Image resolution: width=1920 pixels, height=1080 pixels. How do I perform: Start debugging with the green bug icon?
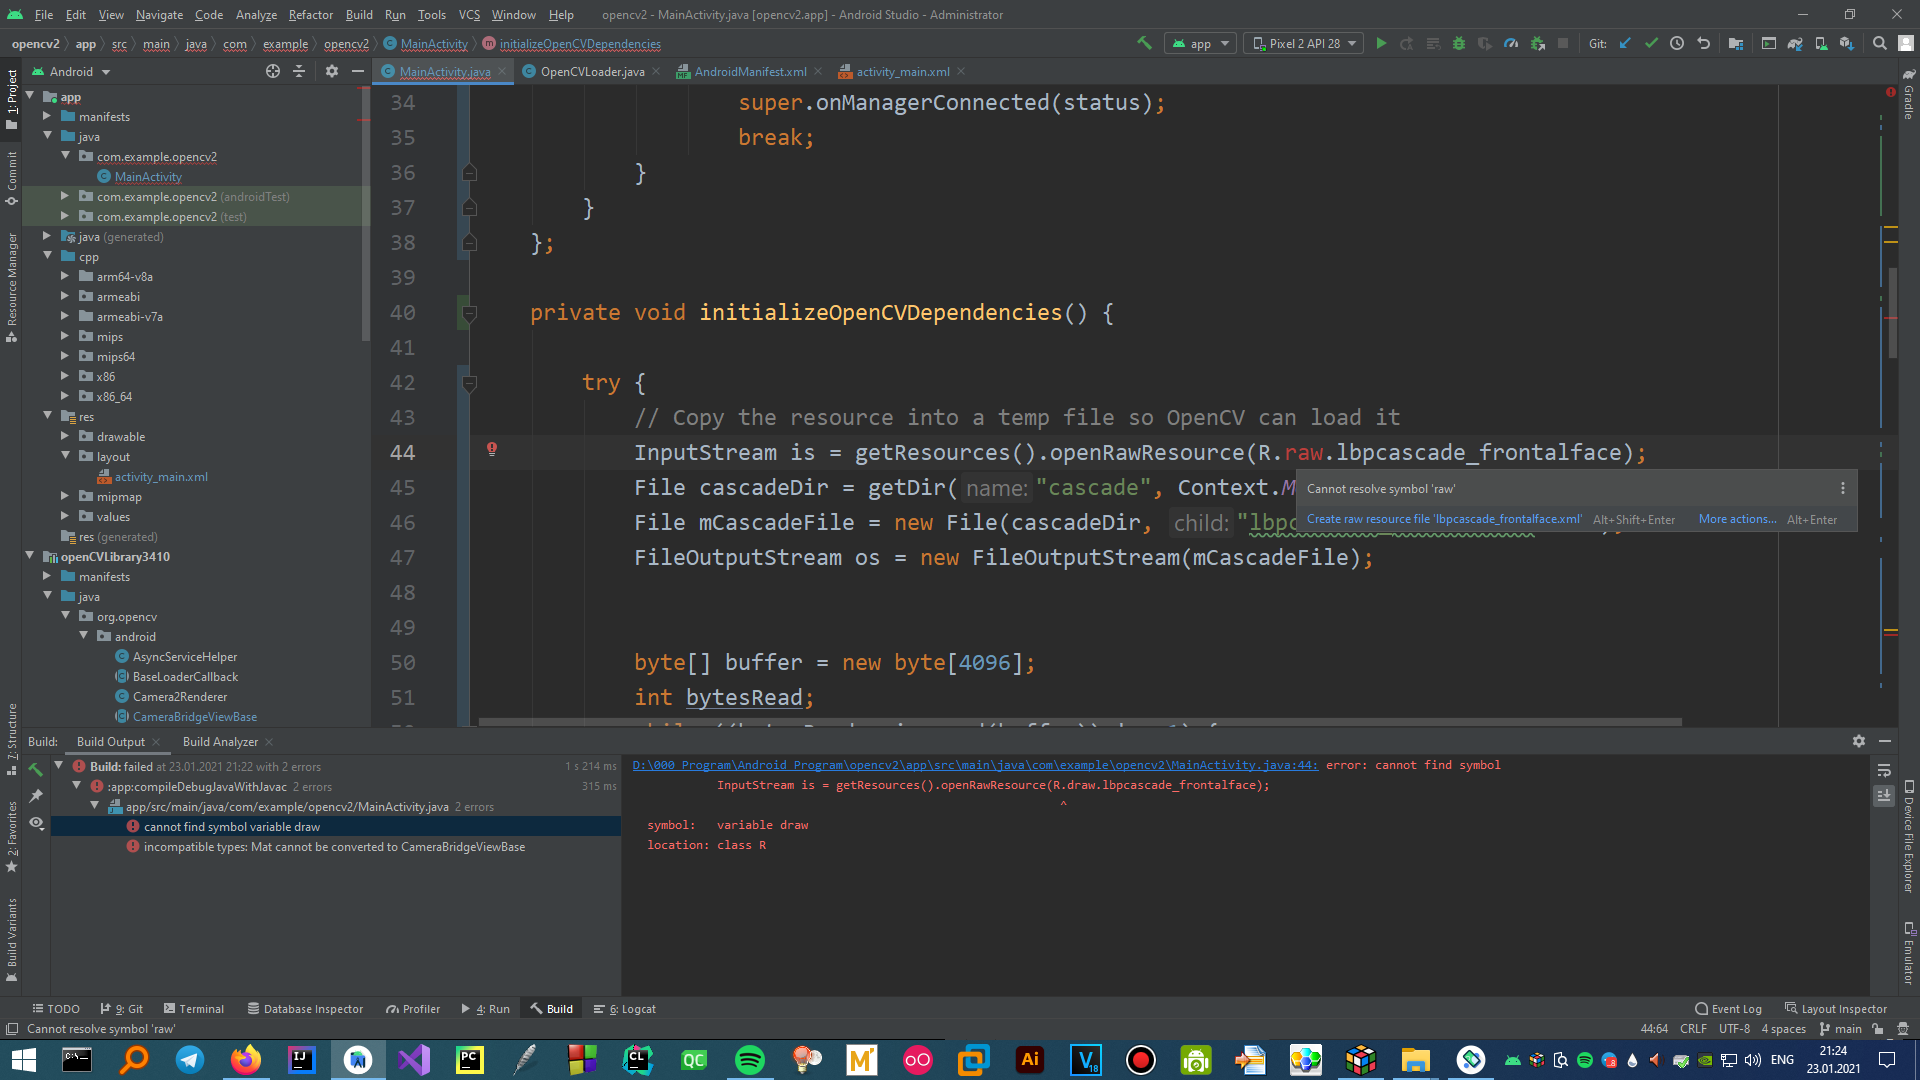tap(1459, 43)
